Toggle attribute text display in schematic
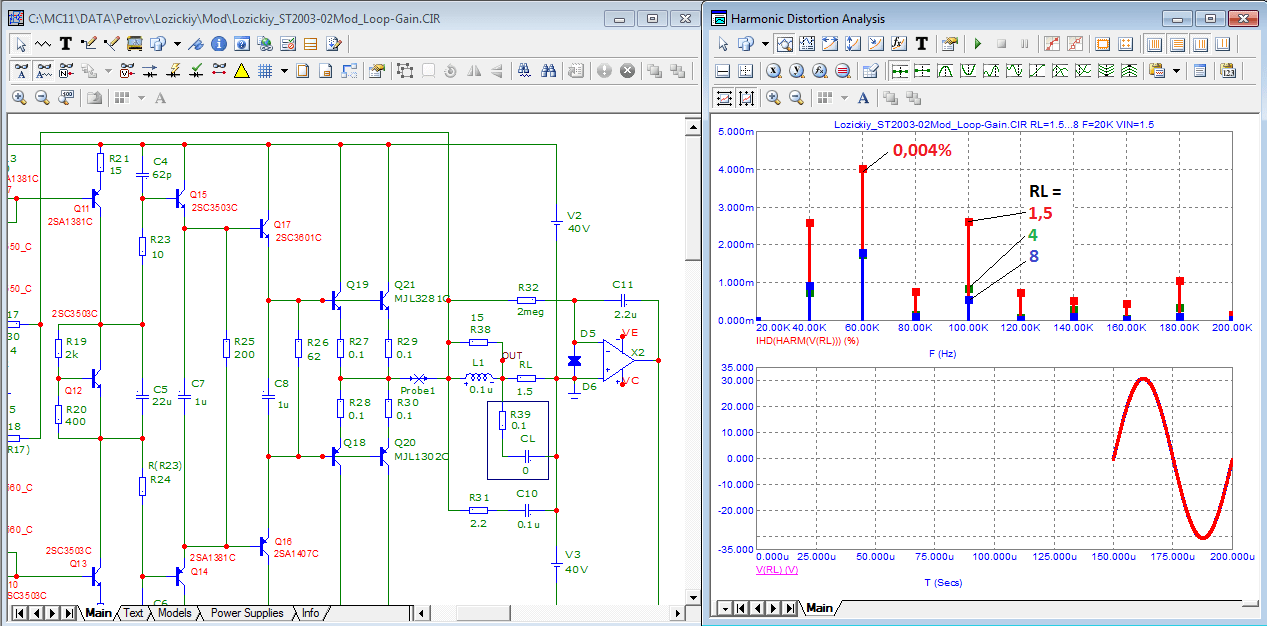 [21, 70]
